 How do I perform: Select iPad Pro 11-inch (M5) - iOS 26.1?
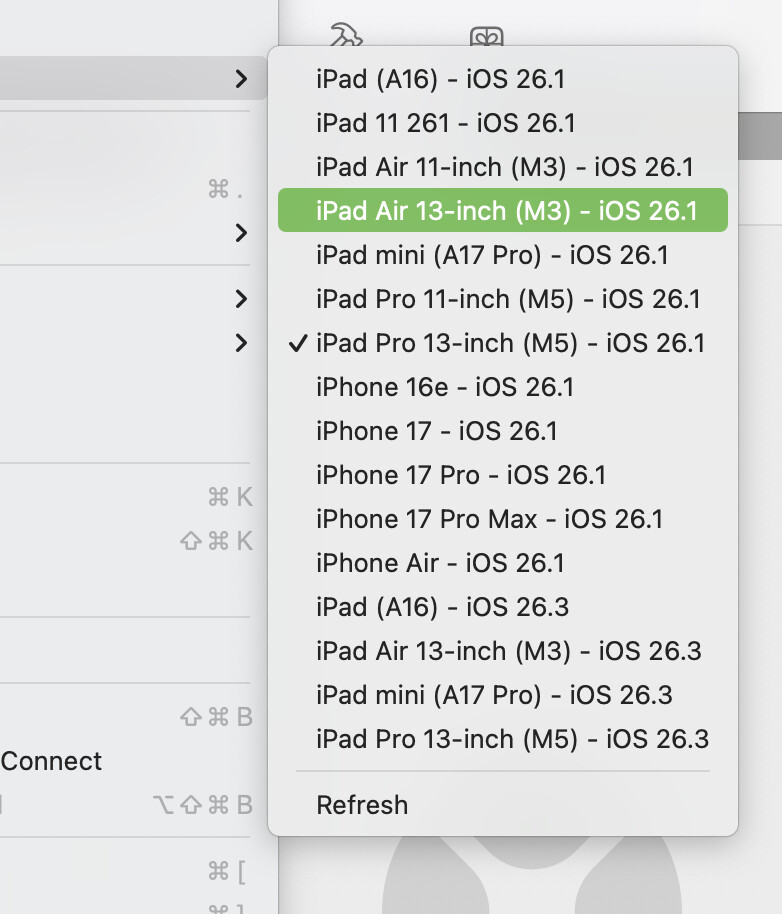[508, 299]
